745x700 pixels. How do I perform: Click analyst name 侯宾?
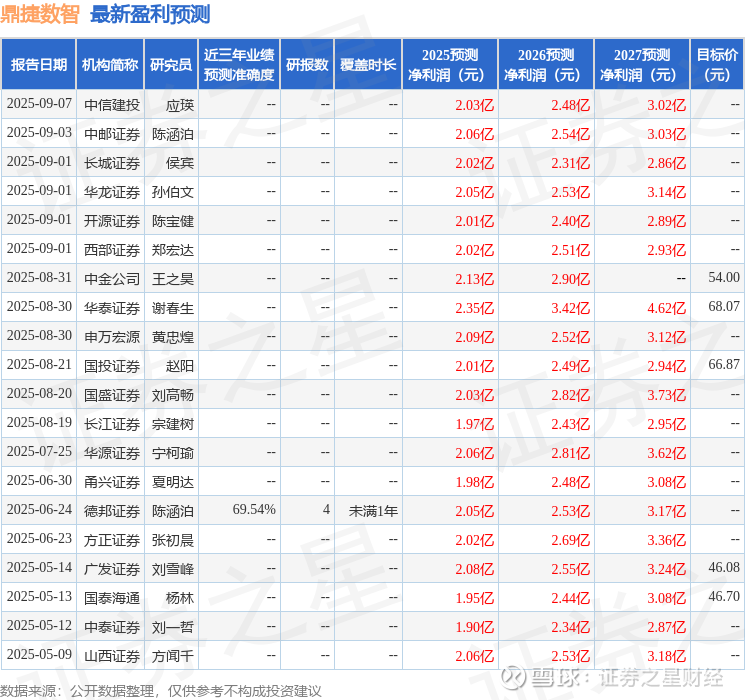pyautogui.click(x=180, y=163)
